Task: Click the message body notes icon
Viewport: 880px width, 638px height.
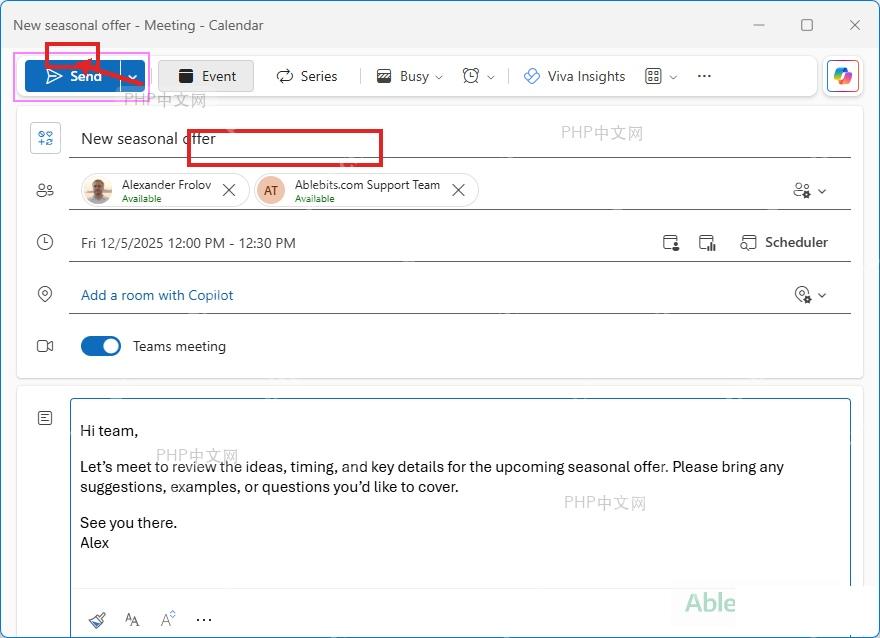Action: pyautogui.click(x=45, y=418)
